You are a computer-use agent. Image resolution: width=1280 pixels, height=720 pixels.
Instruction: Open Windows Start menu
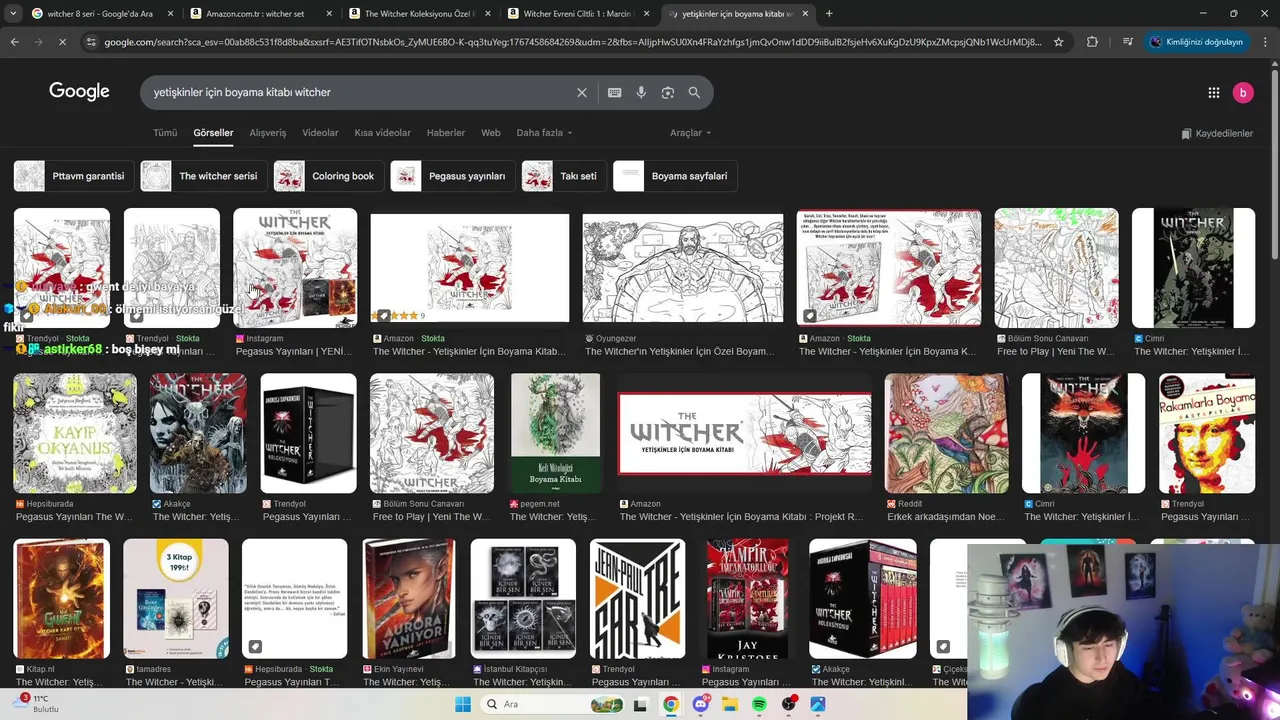click(462, 704)
